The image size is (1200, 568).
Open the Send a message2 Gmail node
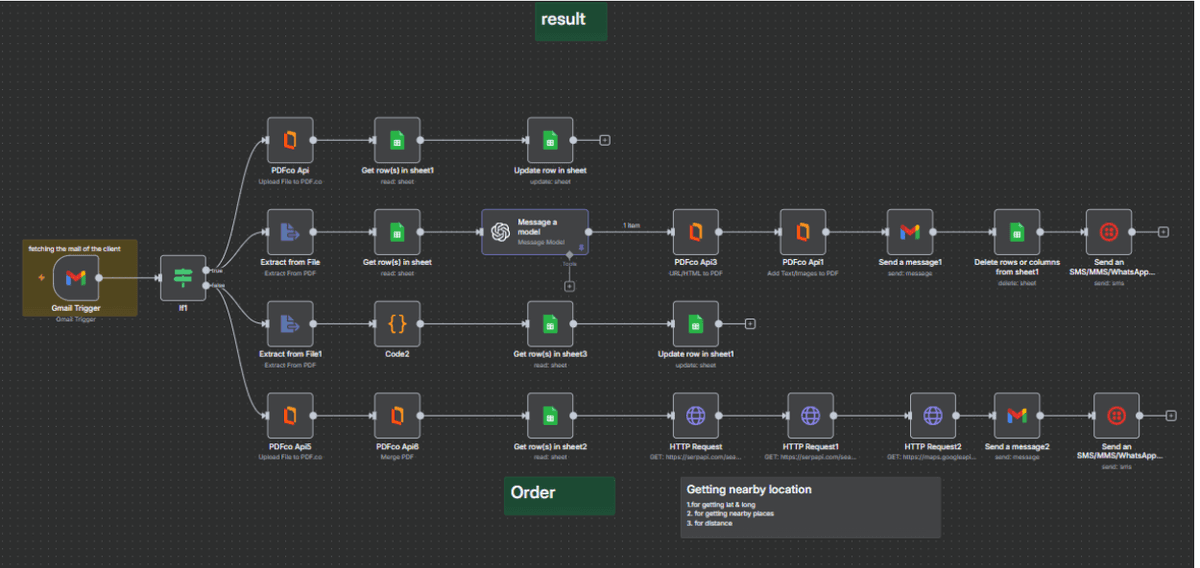1016,416
